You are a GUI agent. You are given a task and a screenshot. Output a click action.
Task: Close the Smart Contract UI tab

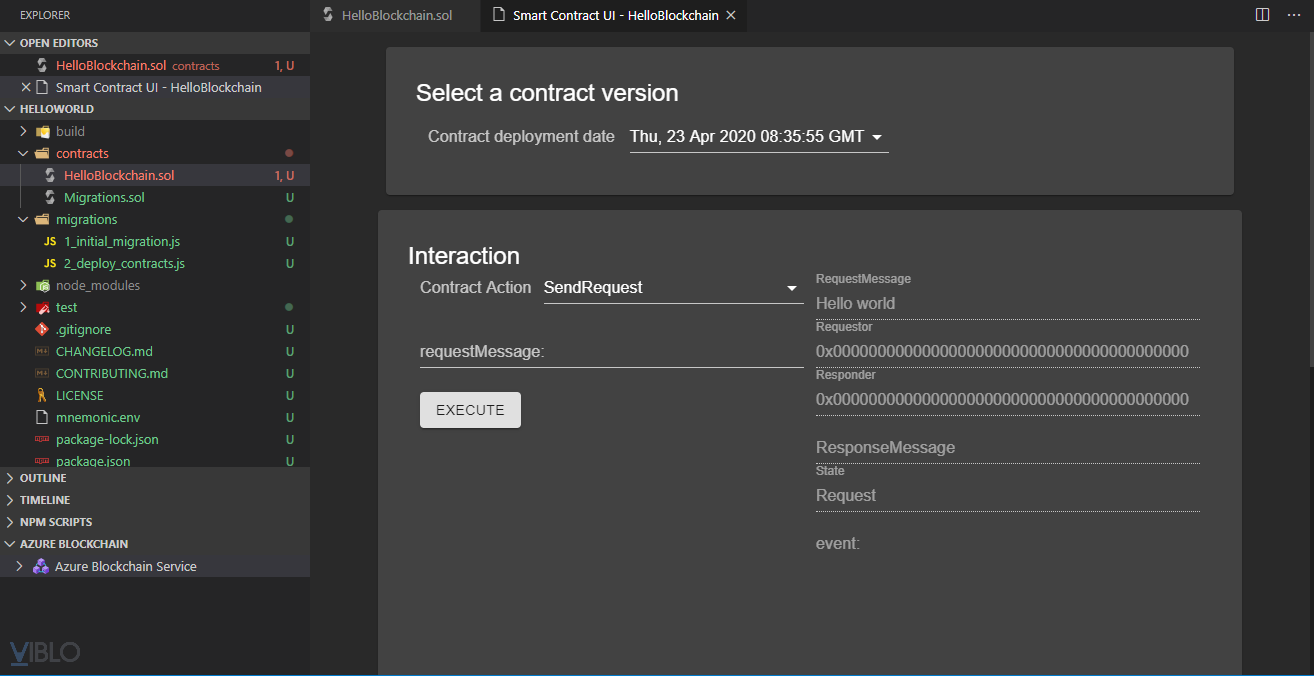click(731, 16)
